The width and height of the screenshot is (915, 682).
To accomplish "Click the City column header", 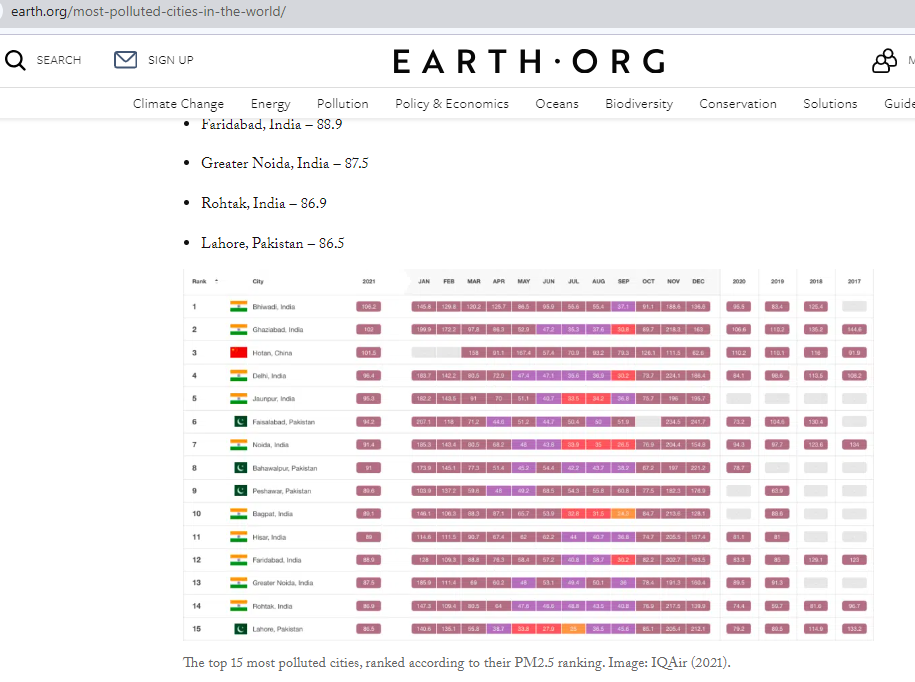I will pyautogui.click(x=258, y=281).
